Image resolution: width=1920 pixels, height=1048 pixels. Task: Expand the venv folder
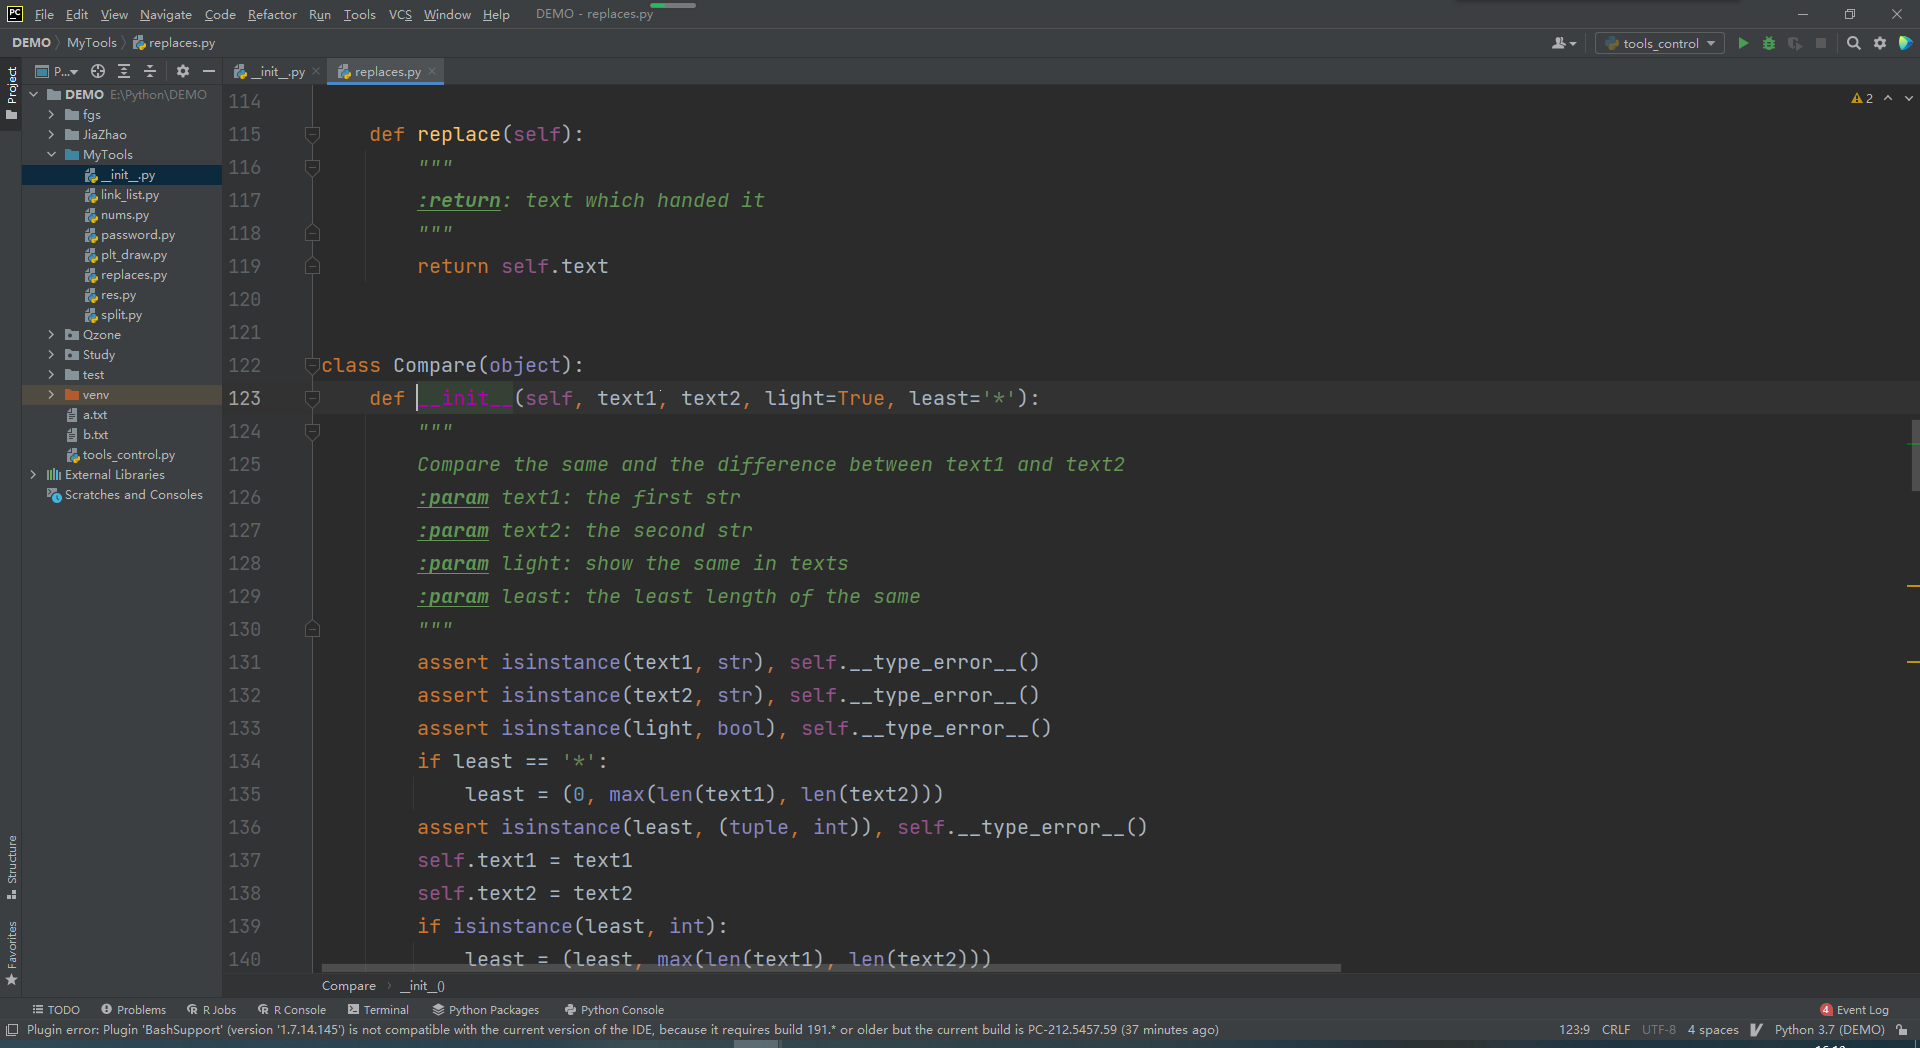[x=51, y=395]
